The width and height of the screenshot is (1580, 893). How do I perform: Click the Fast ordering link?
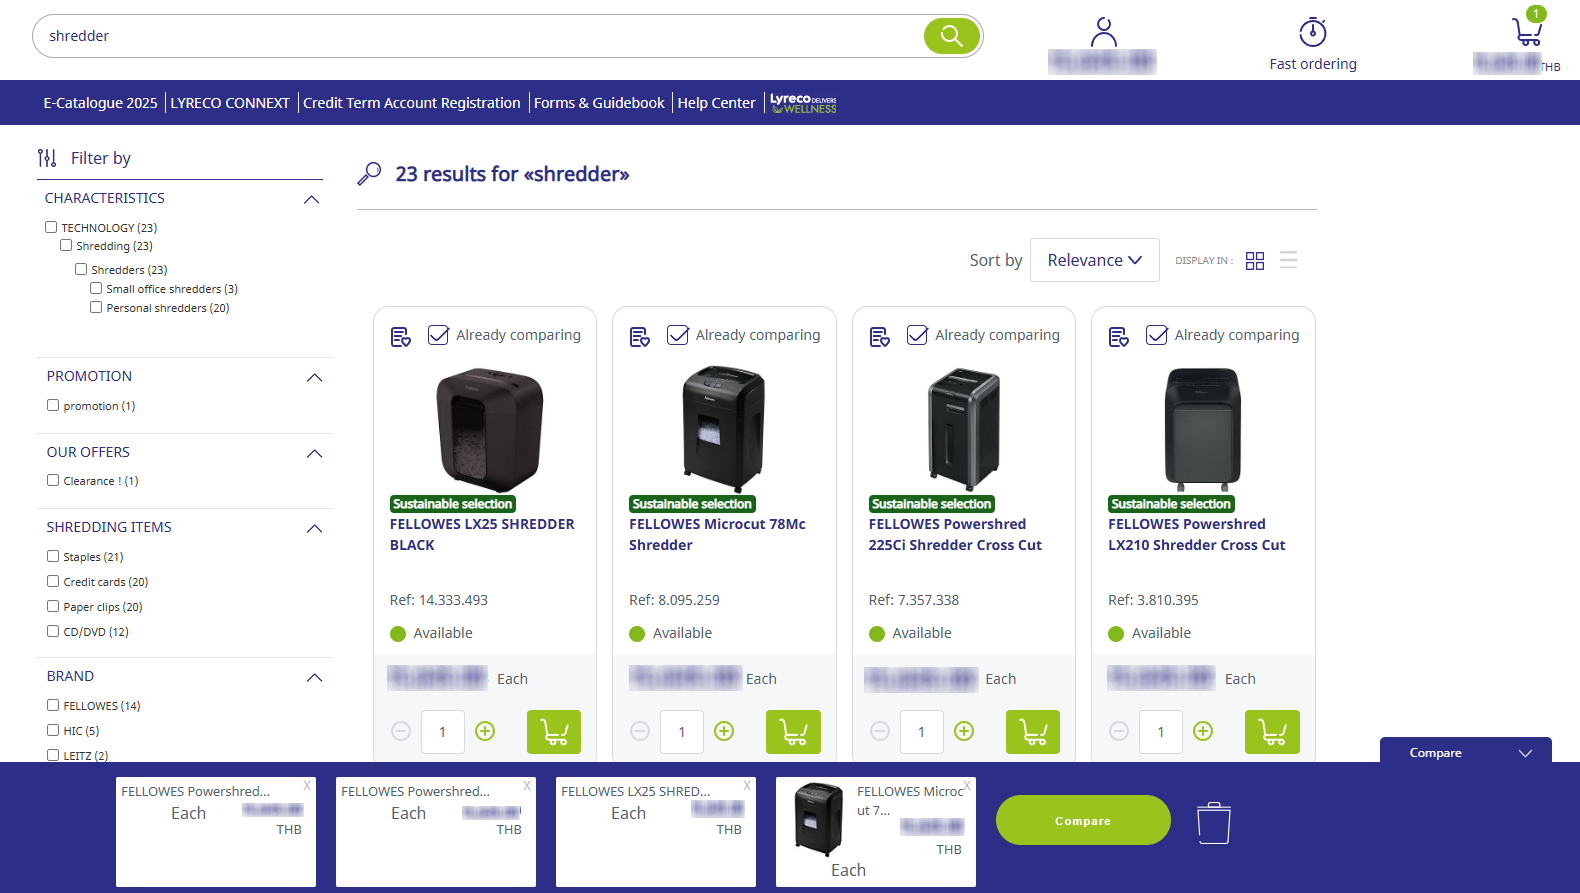click(1313, 64)
